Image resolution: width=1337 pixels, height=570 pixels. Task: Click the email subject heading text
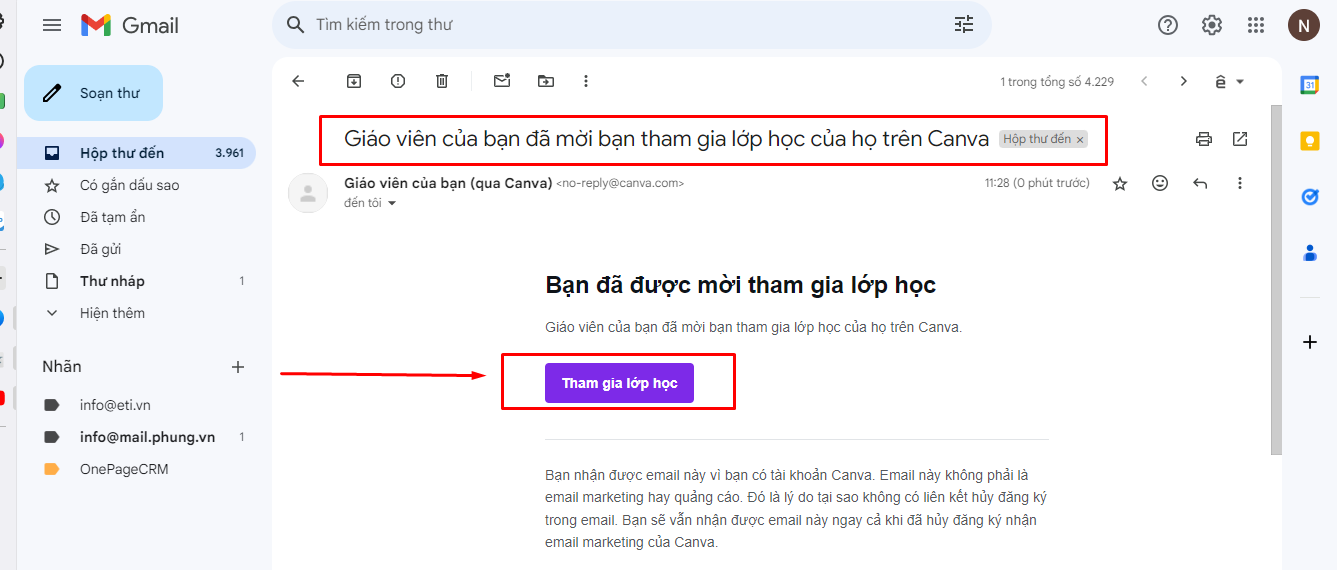[x=666, y=139]
